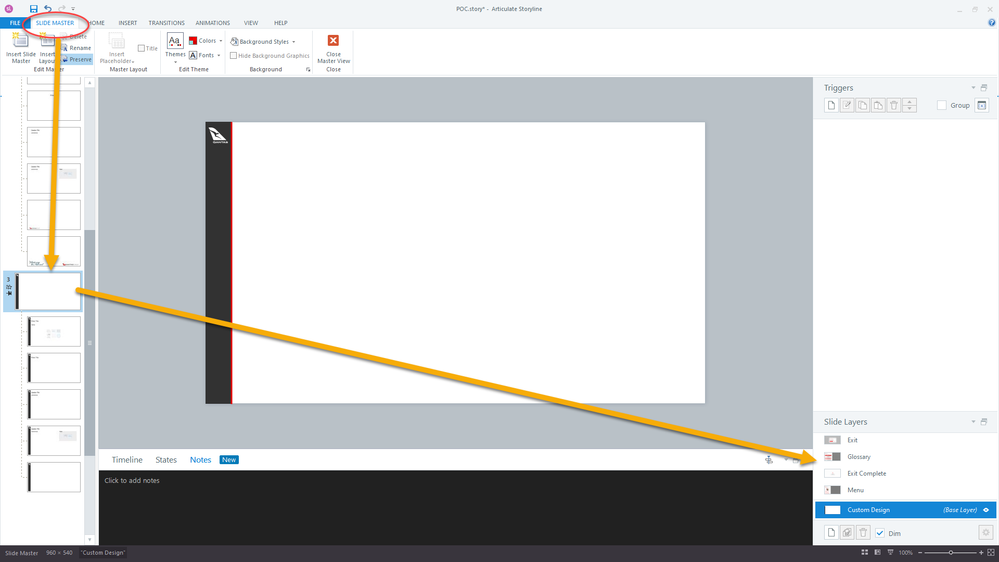
Task: Toggle Hide Background Graphics checkbox
Action: 233,55
